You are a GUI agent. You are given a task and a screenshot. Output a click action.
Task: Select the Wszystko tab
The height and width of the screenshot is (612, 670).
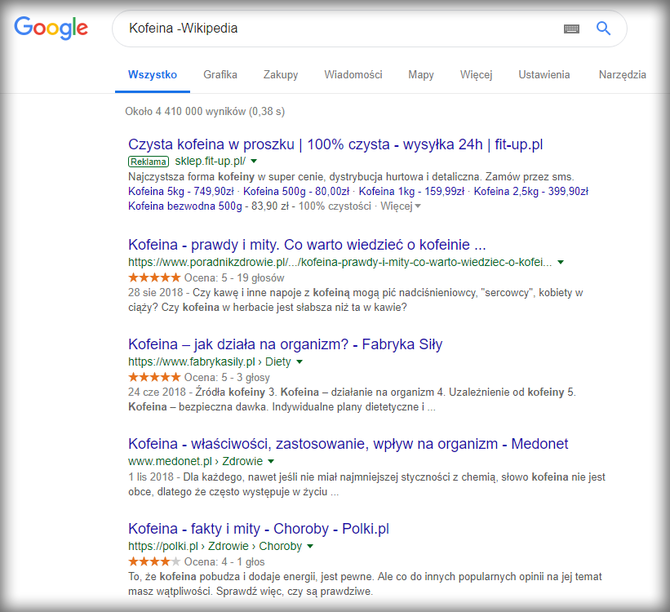click(153, 74)
